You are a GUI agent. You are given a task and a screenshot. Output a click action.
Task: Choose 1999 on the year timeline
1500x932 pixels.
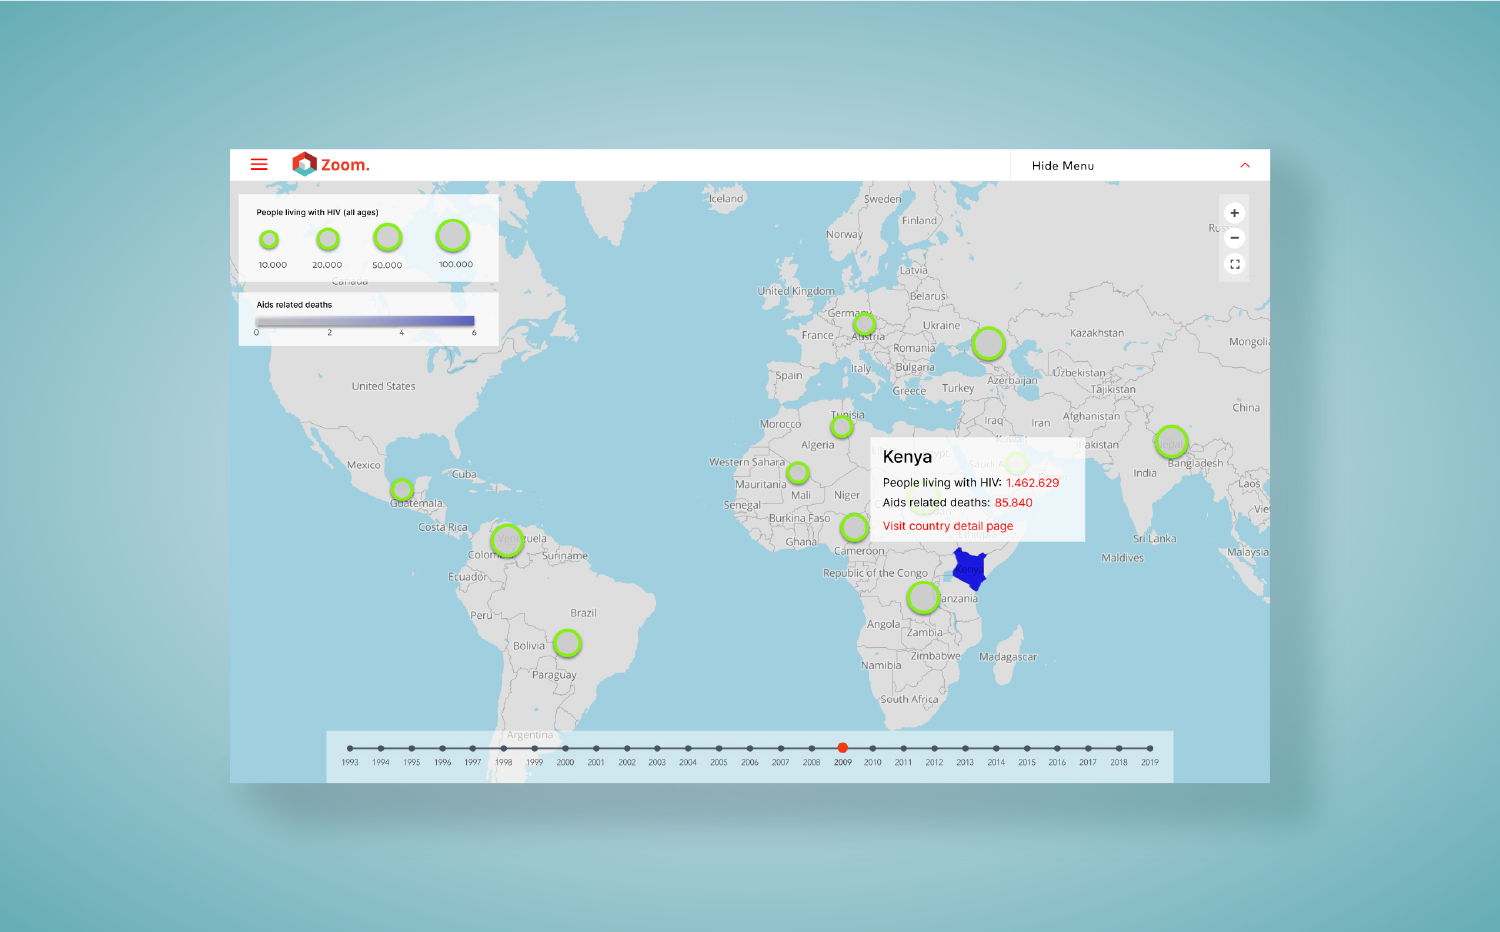coord(535,748)
